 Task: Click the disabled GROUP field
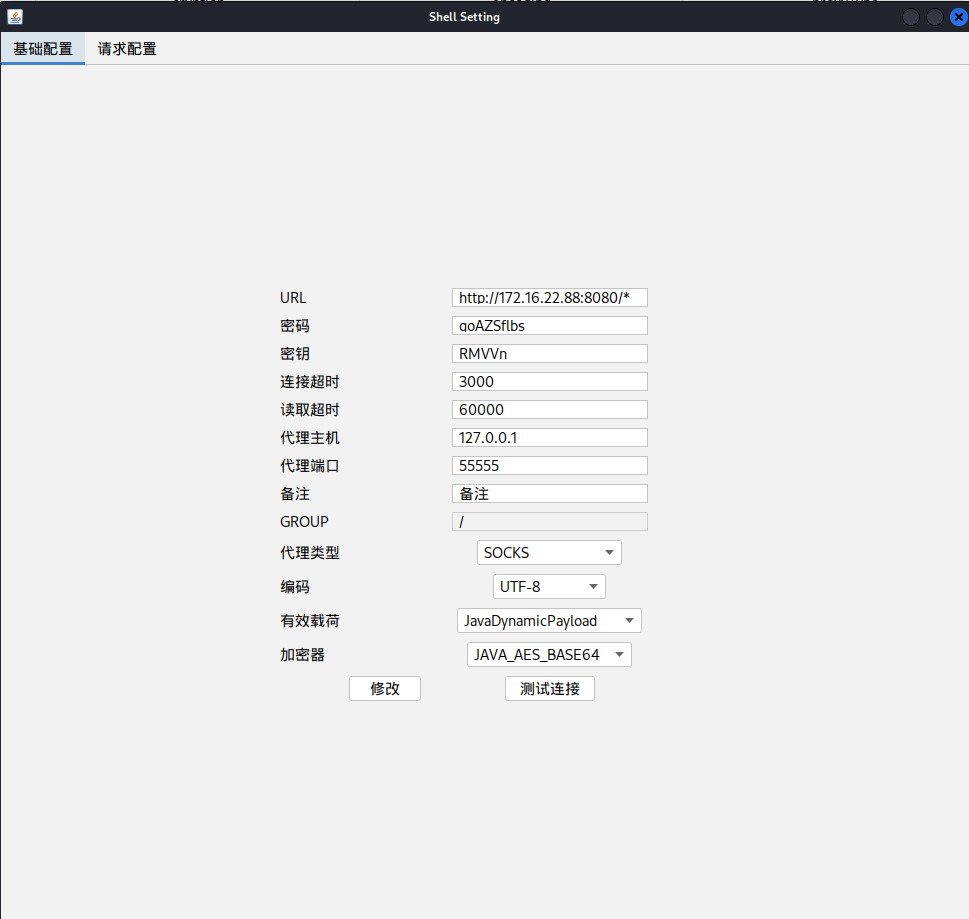point(549,522)
